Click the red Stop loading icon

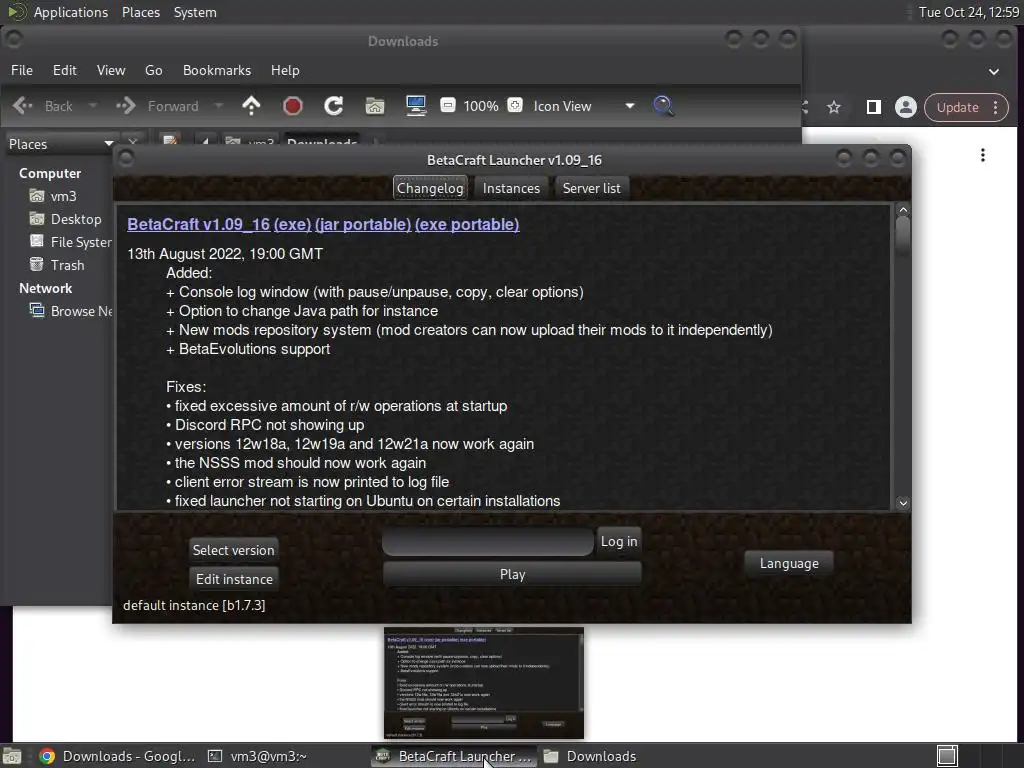[293, 106]
